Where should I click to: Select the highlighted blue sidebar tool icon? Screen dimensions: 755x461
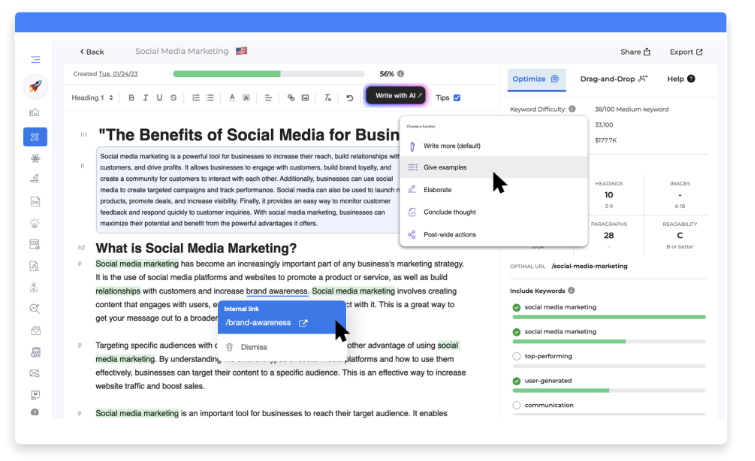35,137
